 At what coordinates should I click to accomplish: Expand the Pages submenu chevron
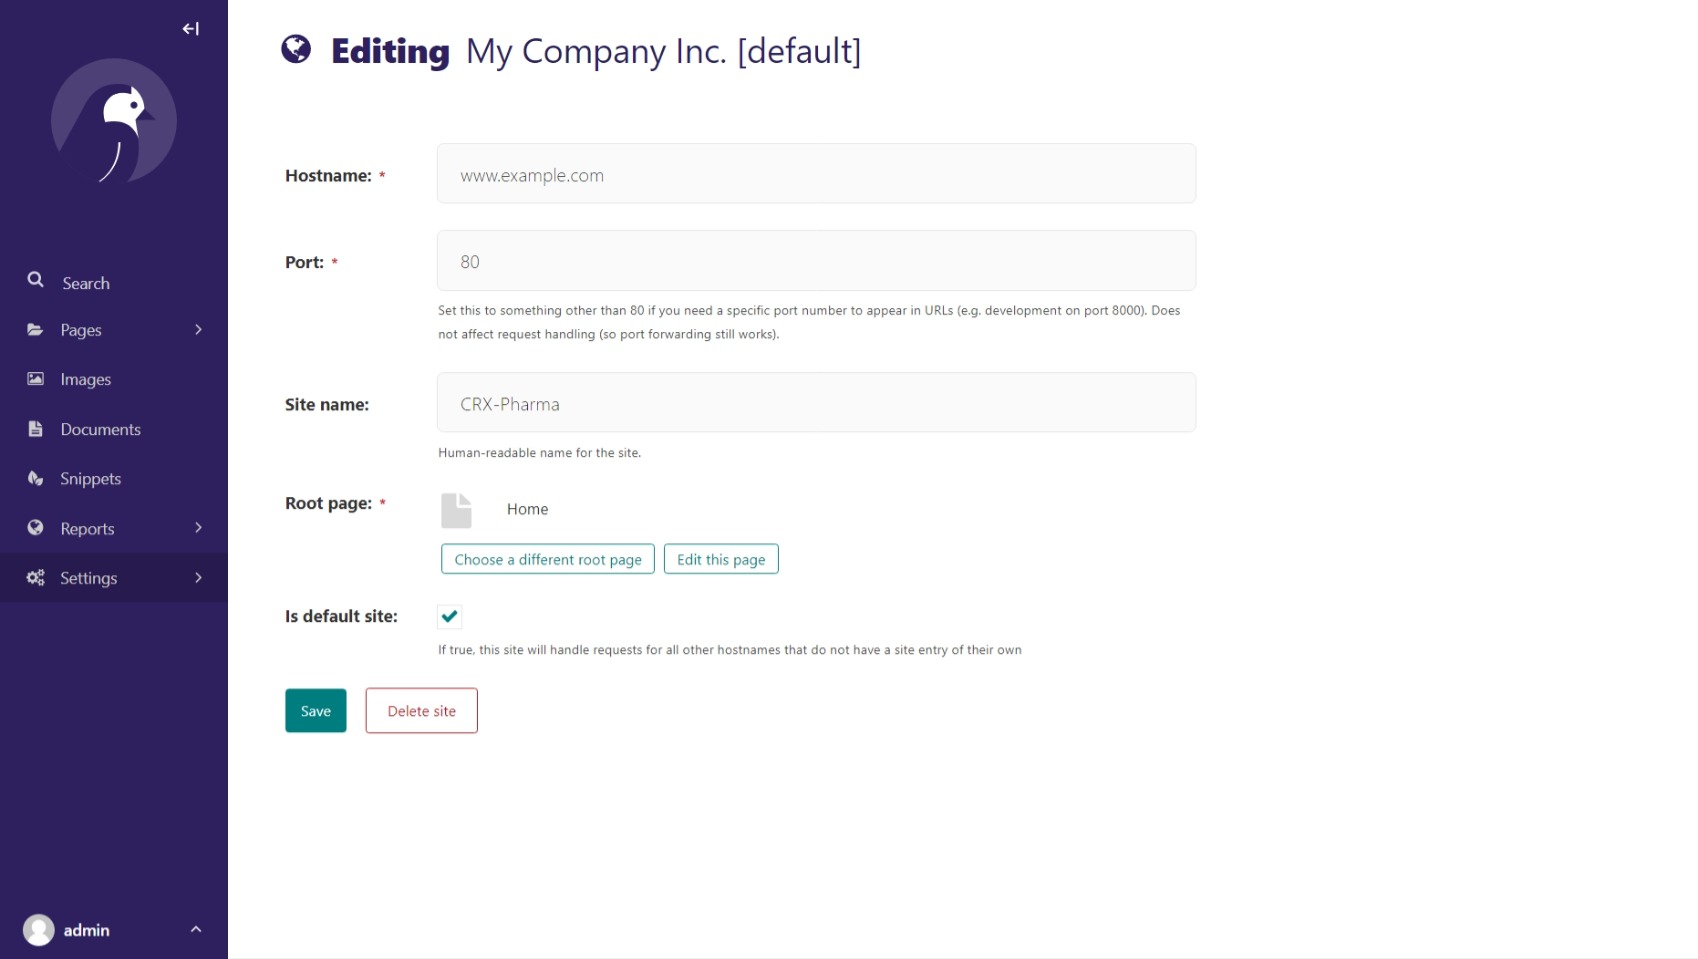pyautogui.click(x=198, y=330)
